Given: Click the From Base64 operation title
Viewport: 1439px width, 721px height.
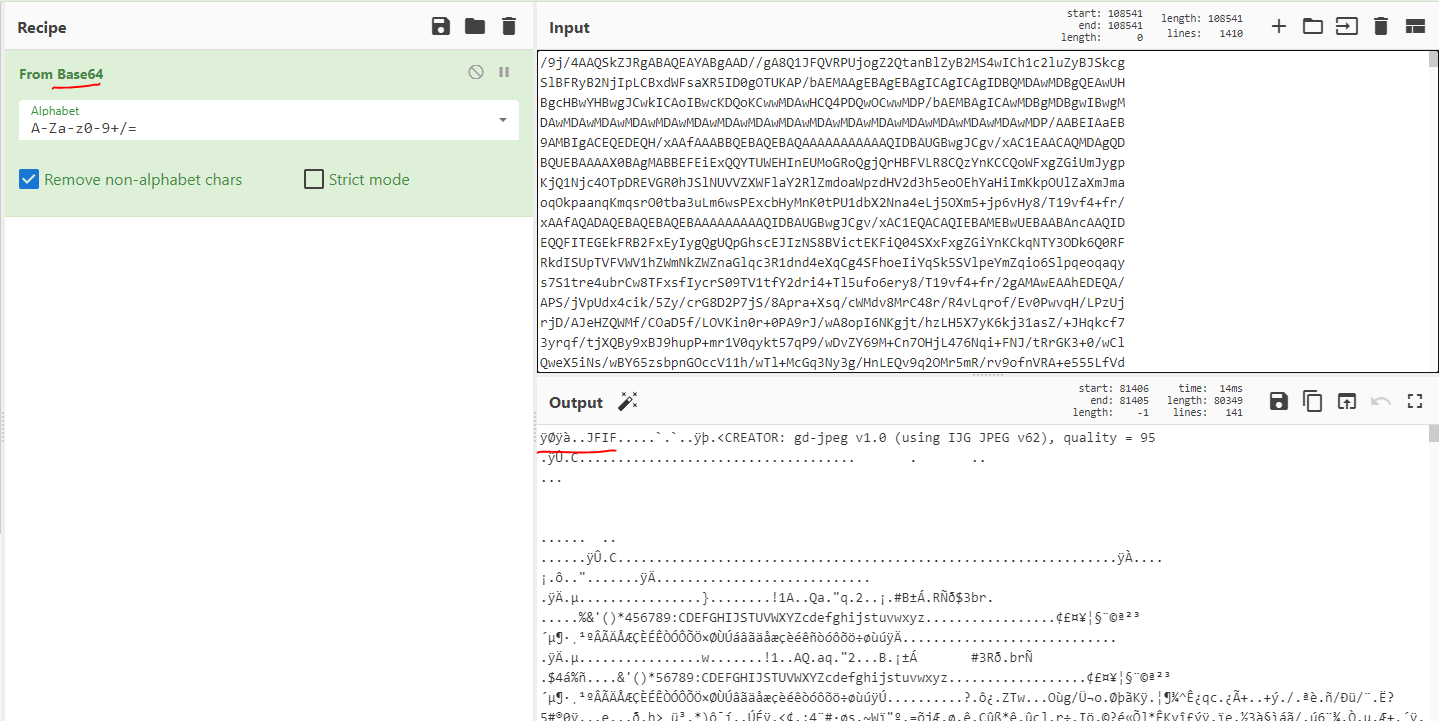Looking at the screenshot, I should click(x=61, y=74).
